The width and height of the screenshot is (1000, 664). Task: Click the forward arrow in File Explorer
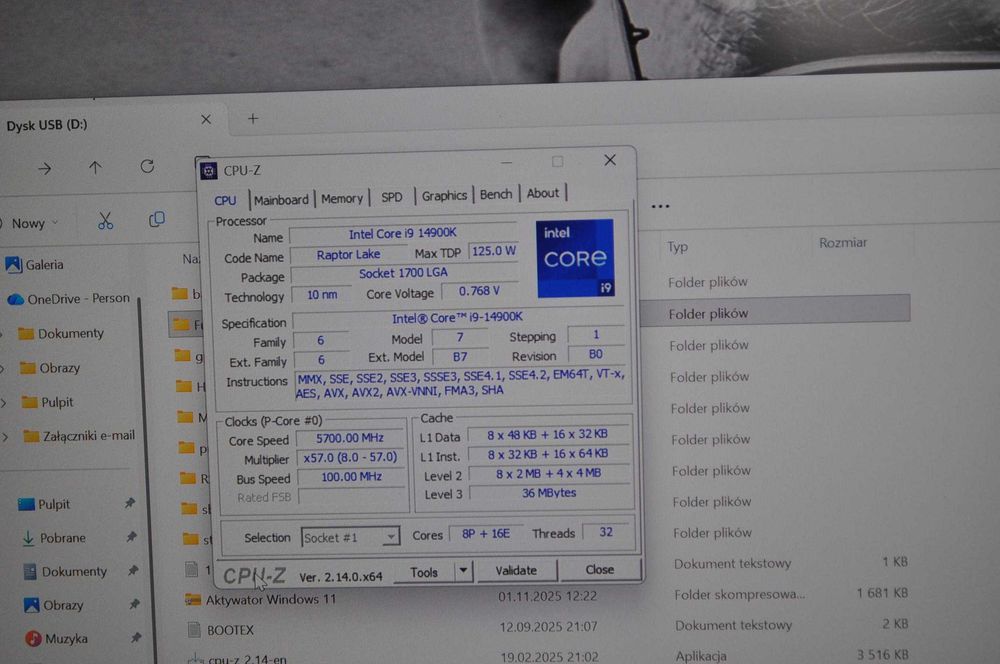pyautogui.click(x=45, y=168)
